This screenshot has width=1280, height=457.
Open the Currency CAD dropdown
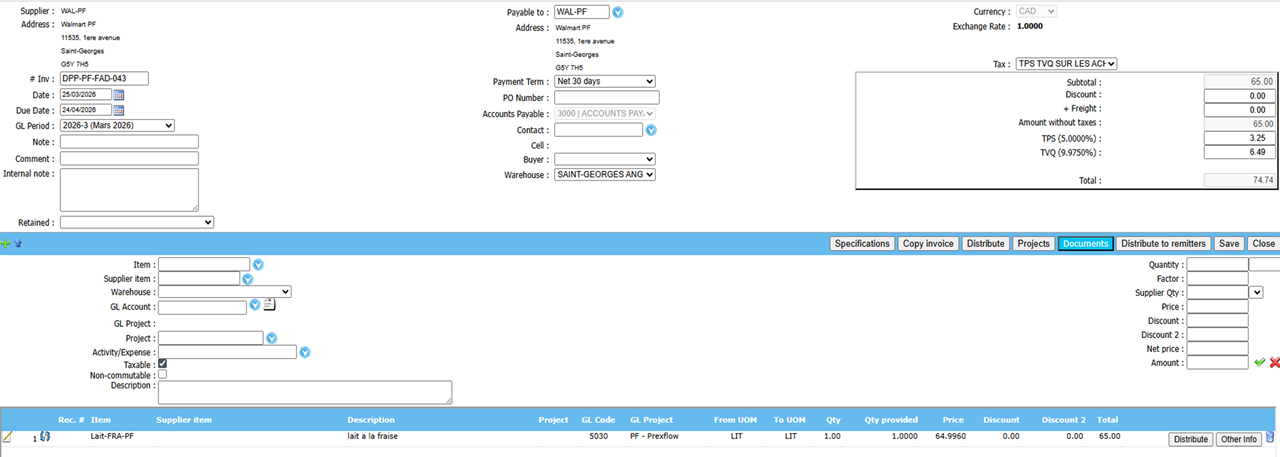[x=1037, y=11]
